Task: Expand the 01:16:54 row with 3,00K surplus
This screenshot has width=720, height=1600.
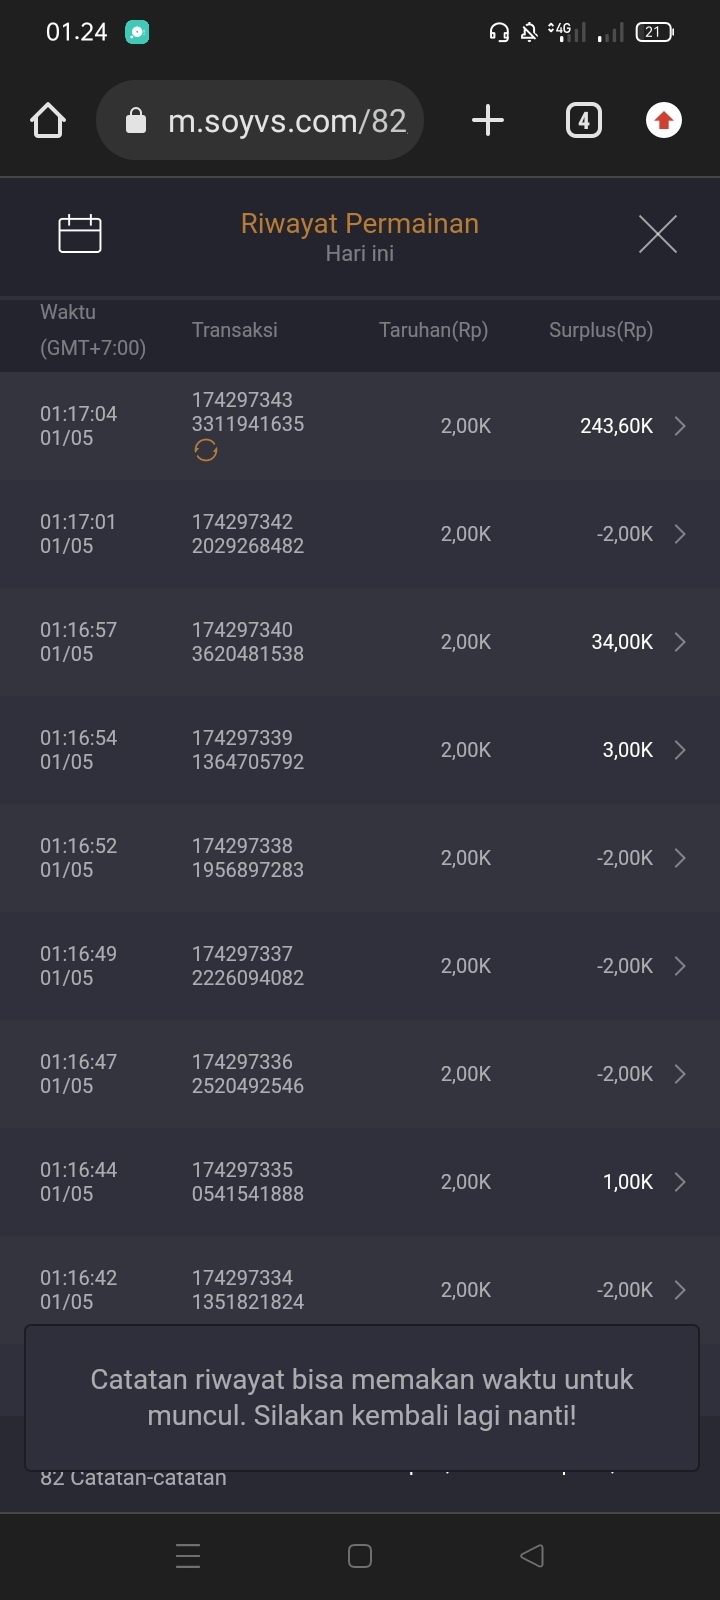Action: pos(680,750)
